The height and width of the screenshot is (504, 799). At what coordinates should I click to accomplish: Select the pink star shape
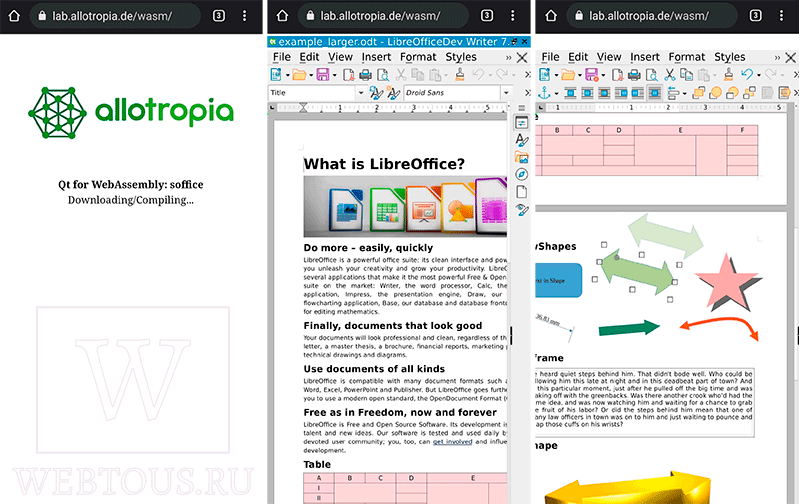[726, 282]
